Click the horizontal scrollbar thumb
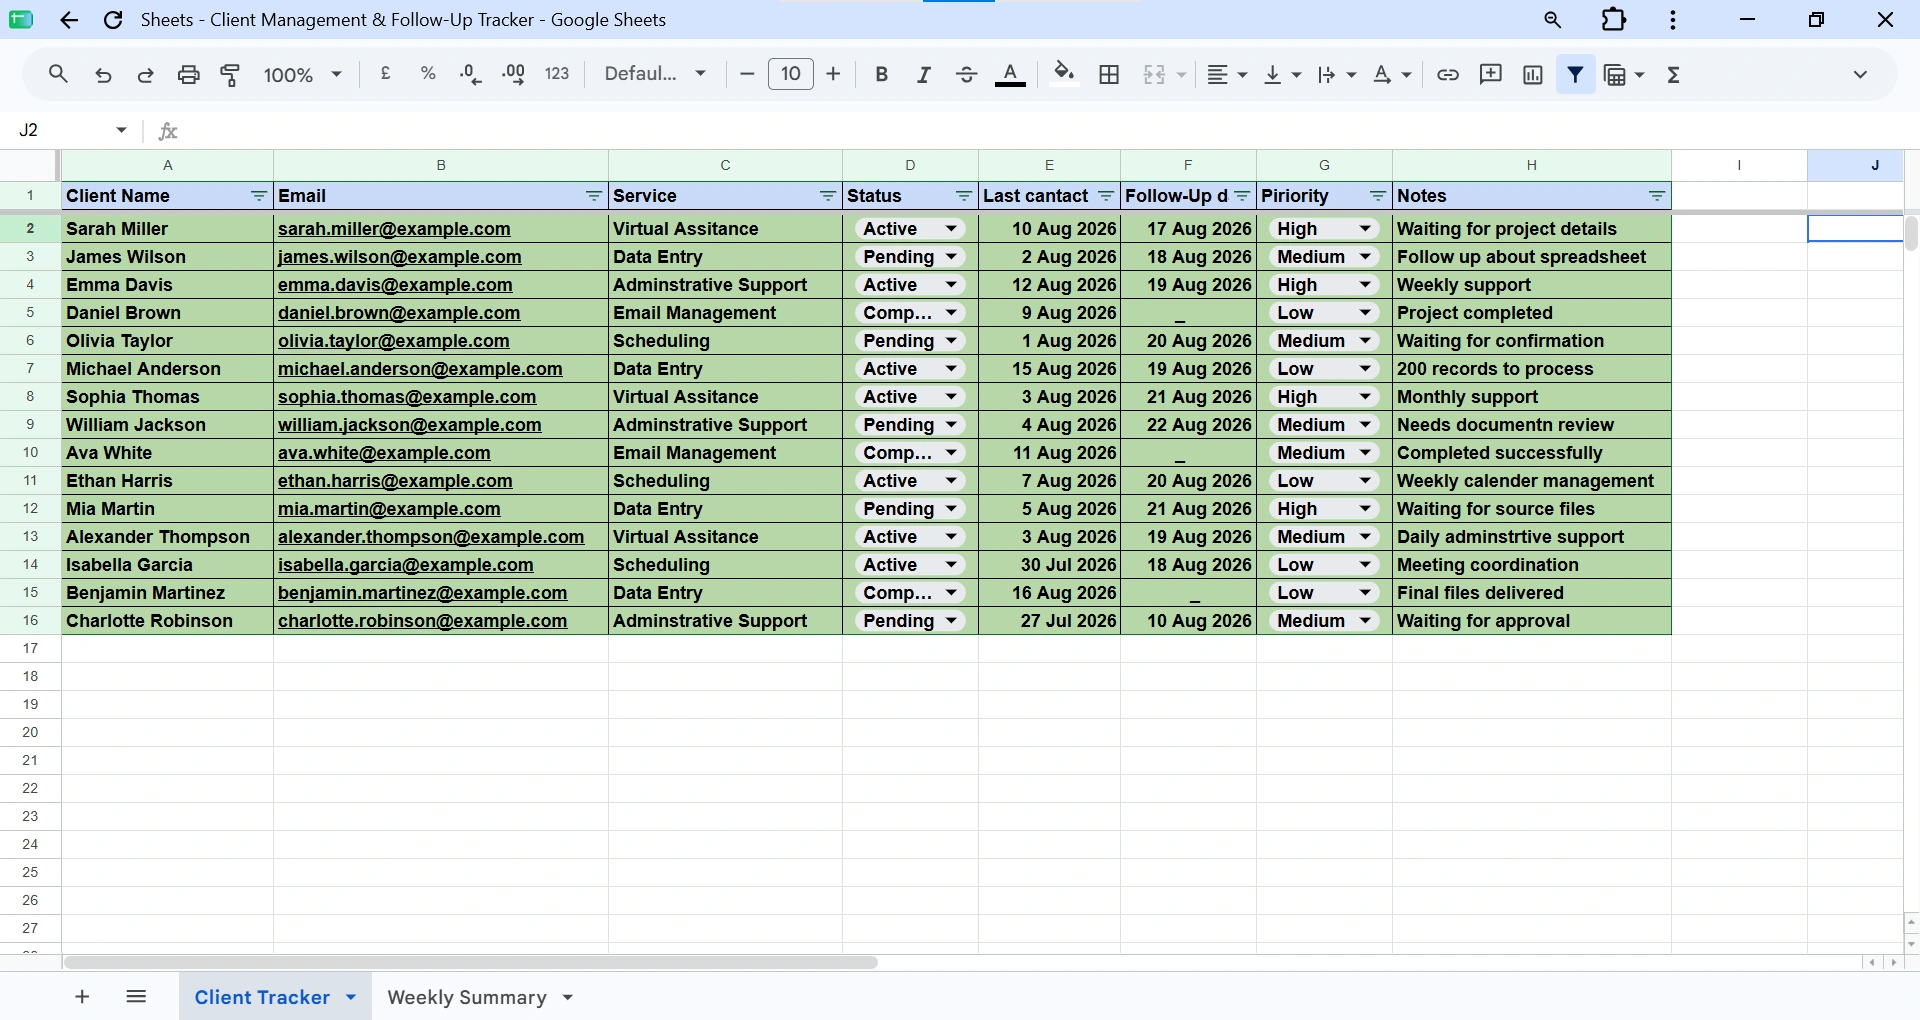 [x=470, y=962]
